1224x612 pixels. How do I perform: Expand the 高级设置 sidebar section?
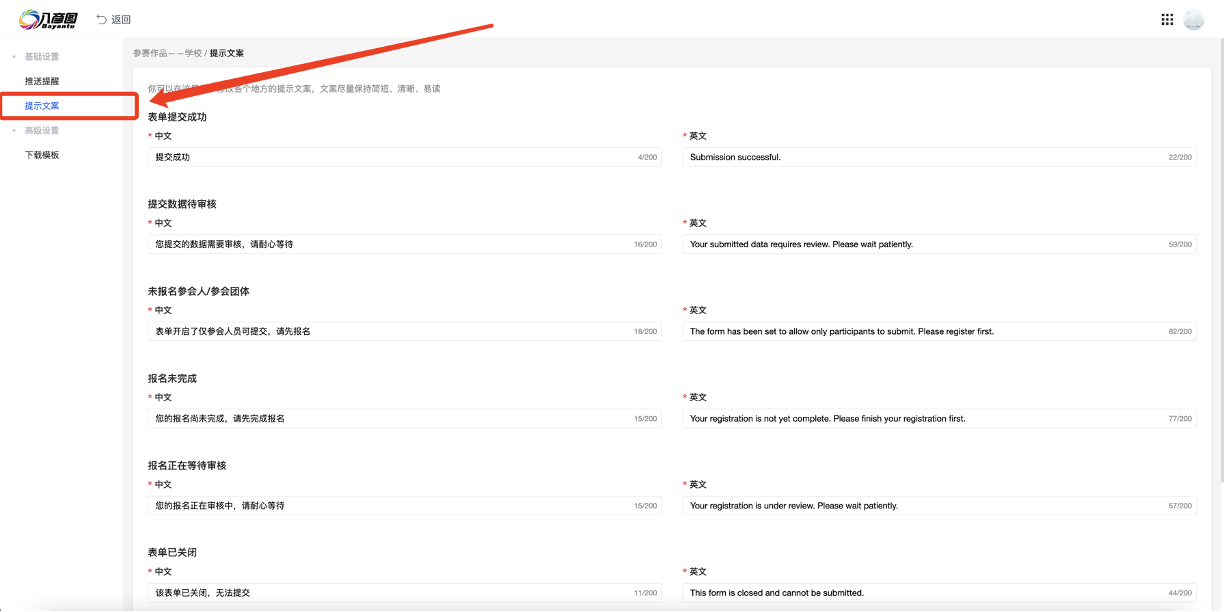tap(41, 130)
